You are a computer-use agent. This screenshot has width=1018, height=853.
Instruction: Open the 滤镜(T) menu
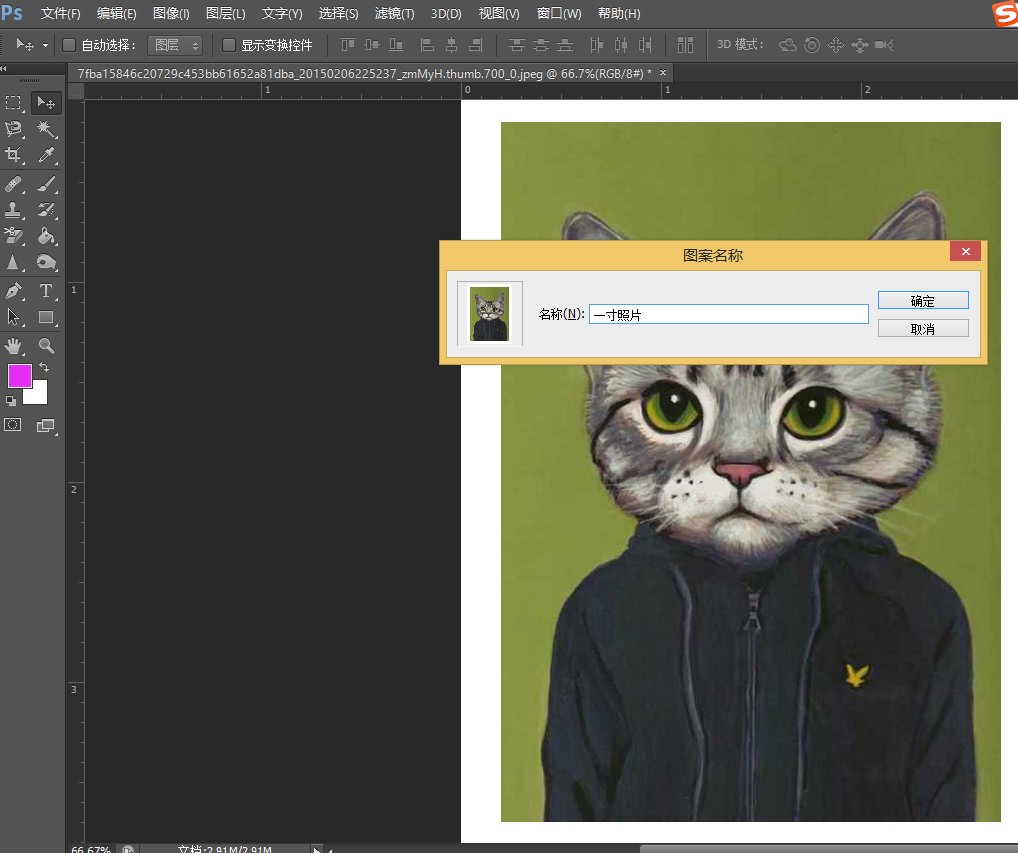(x=394, y=14)
